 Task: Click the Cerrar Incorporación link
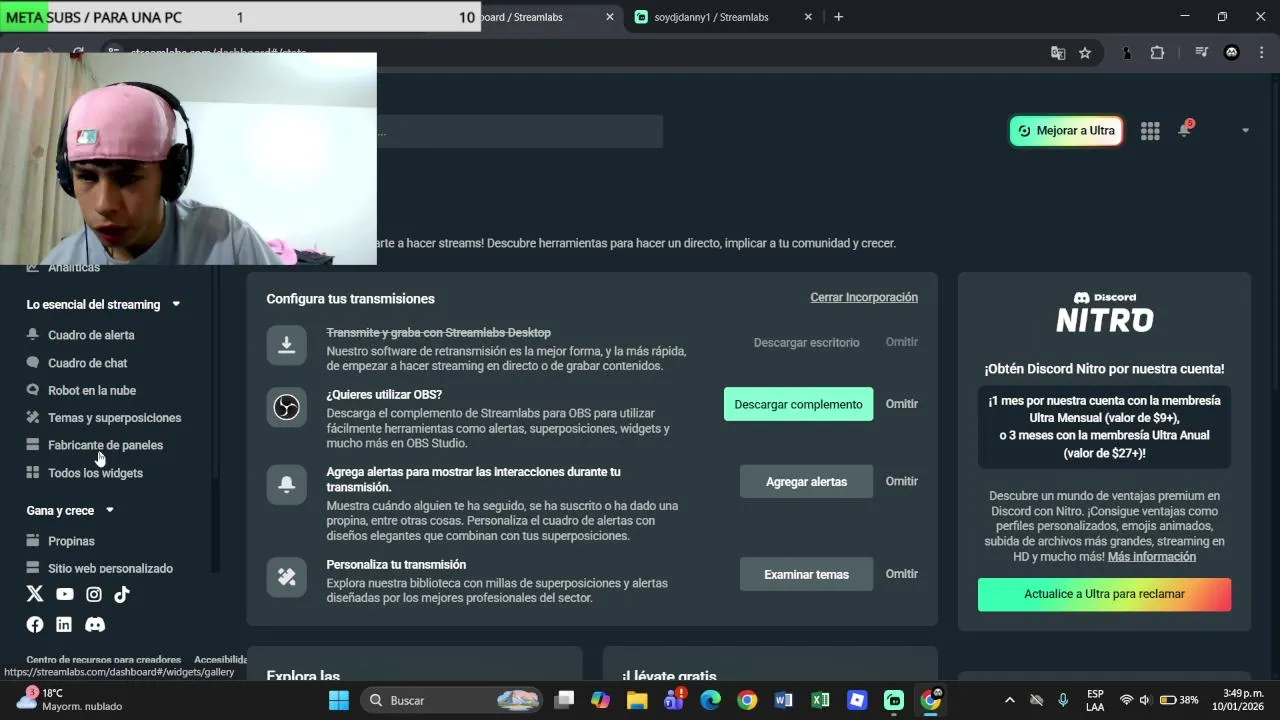tap(864, 297)
